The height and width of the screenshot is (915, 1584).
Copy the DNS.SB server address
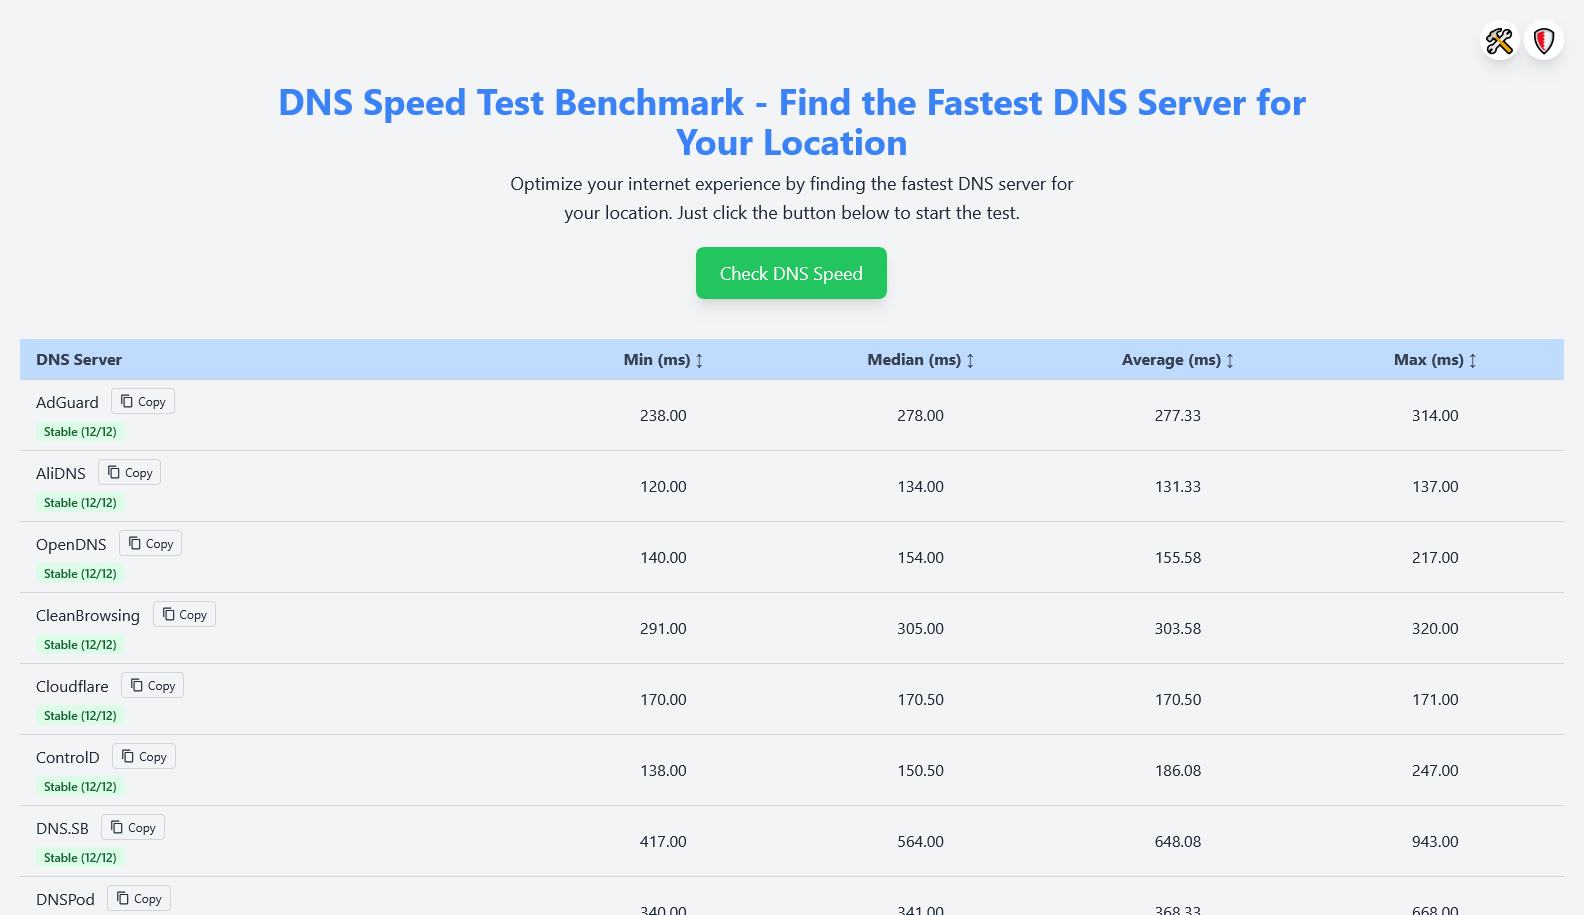click(133, 827)
